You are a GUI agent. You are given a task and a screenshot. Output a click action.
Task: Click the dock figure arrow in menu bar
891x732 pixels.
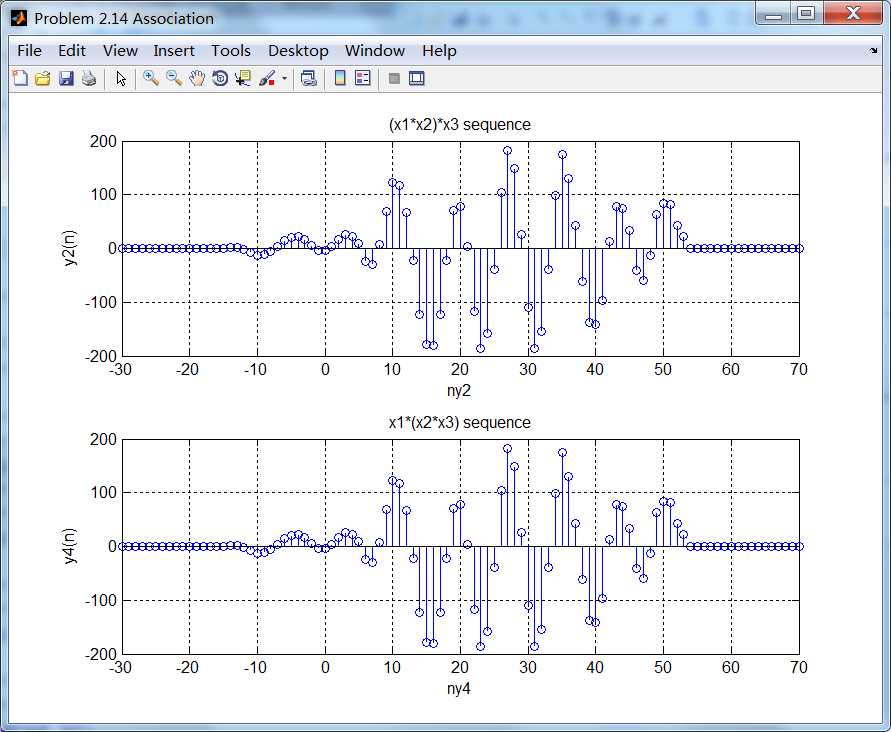873,51
